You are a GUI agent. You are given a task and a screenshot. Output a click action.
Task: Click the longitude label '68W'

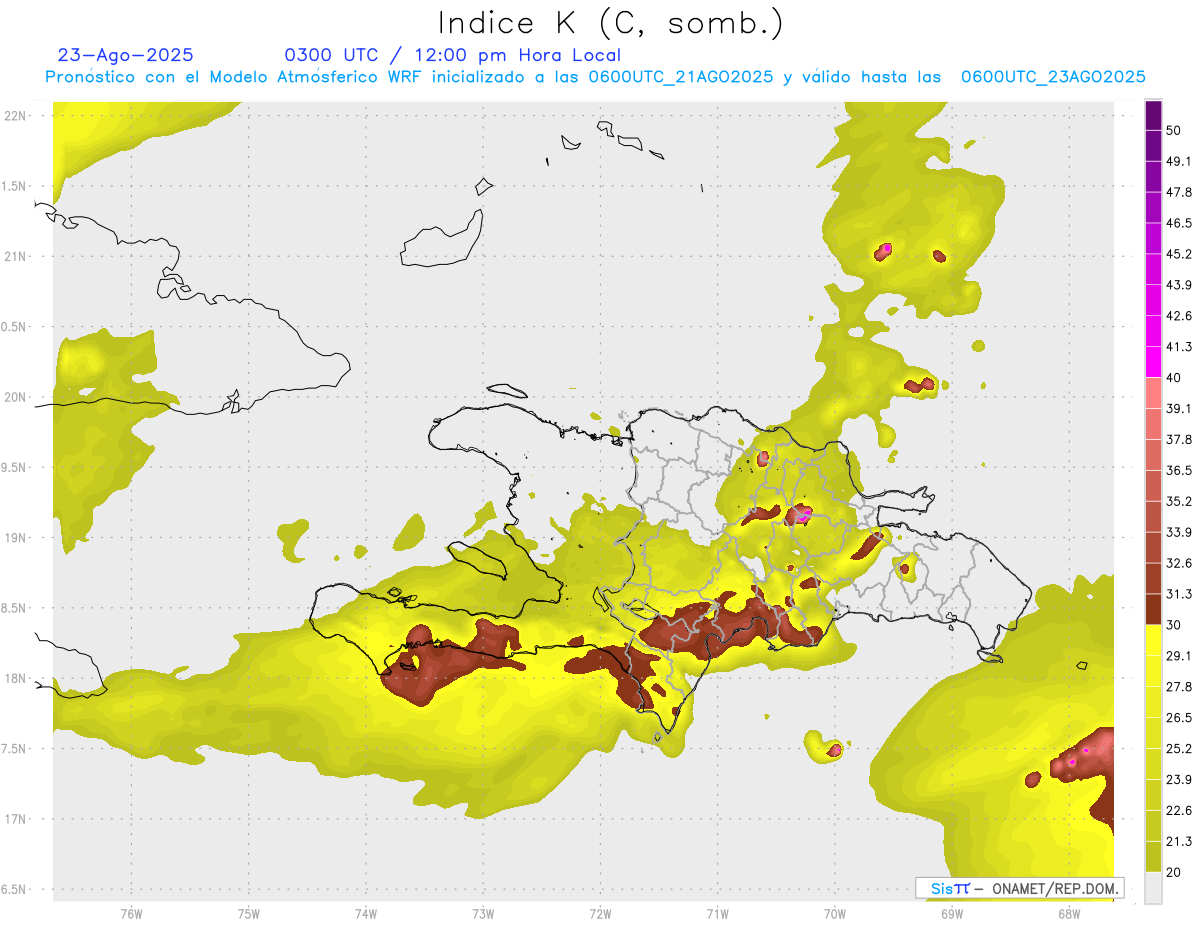click(x=1069, y=912)
